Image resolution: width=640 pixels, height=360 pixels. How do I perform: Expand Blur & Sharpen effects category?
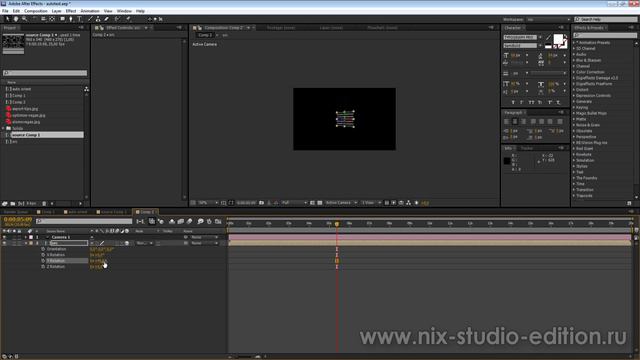(x=574, y=60)
